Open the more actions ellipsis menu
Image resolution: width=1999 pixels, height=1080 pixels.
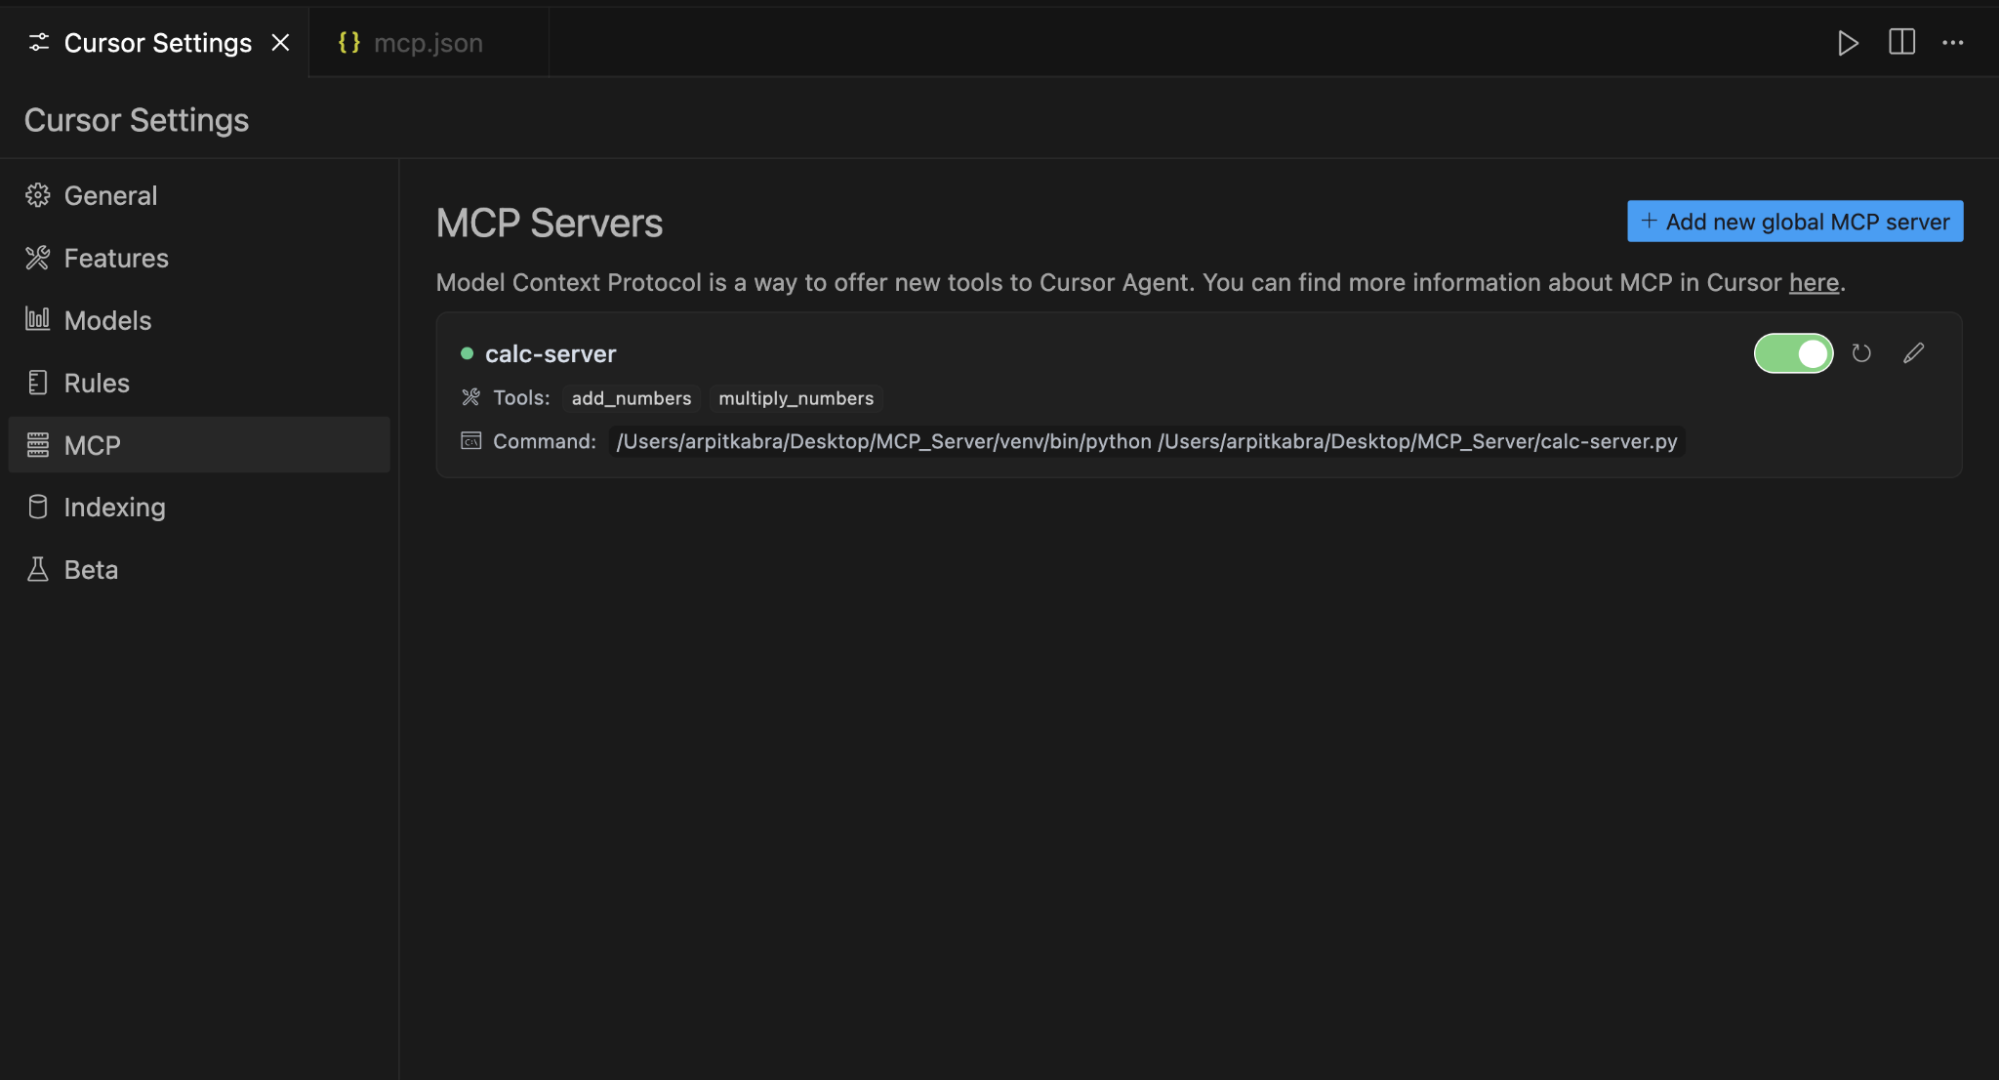[1952, 43]
